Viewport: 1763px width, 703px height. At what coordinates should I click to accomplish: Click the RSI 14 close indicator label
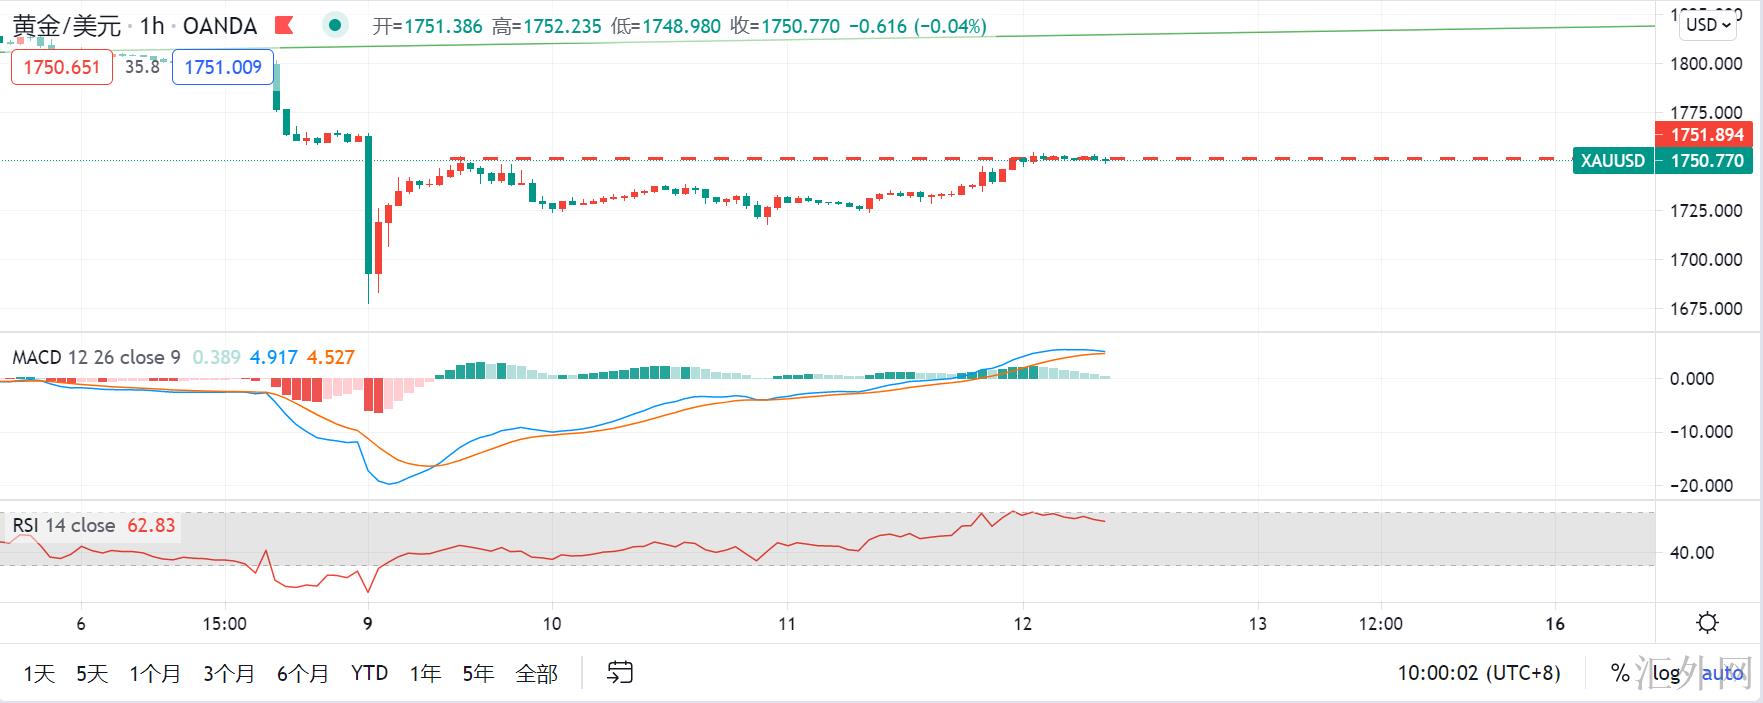pos(63,525)
